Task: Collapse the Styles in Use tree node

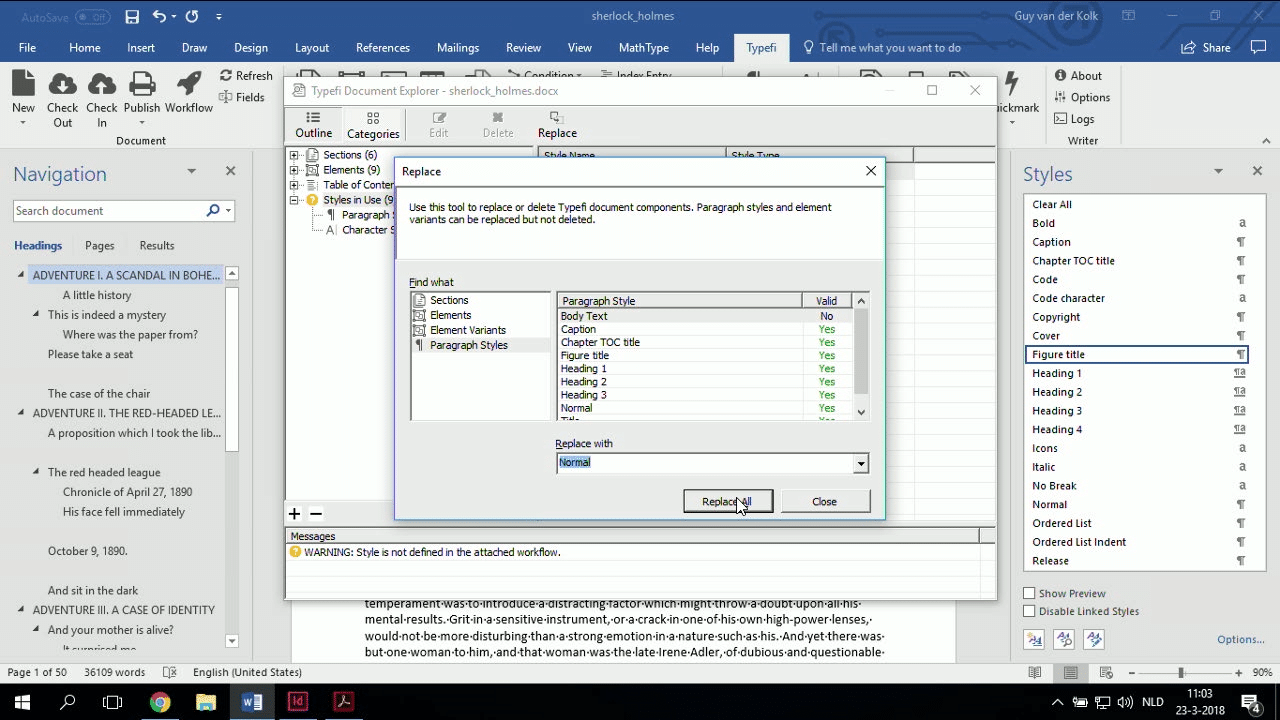Action: click(294, 200)
